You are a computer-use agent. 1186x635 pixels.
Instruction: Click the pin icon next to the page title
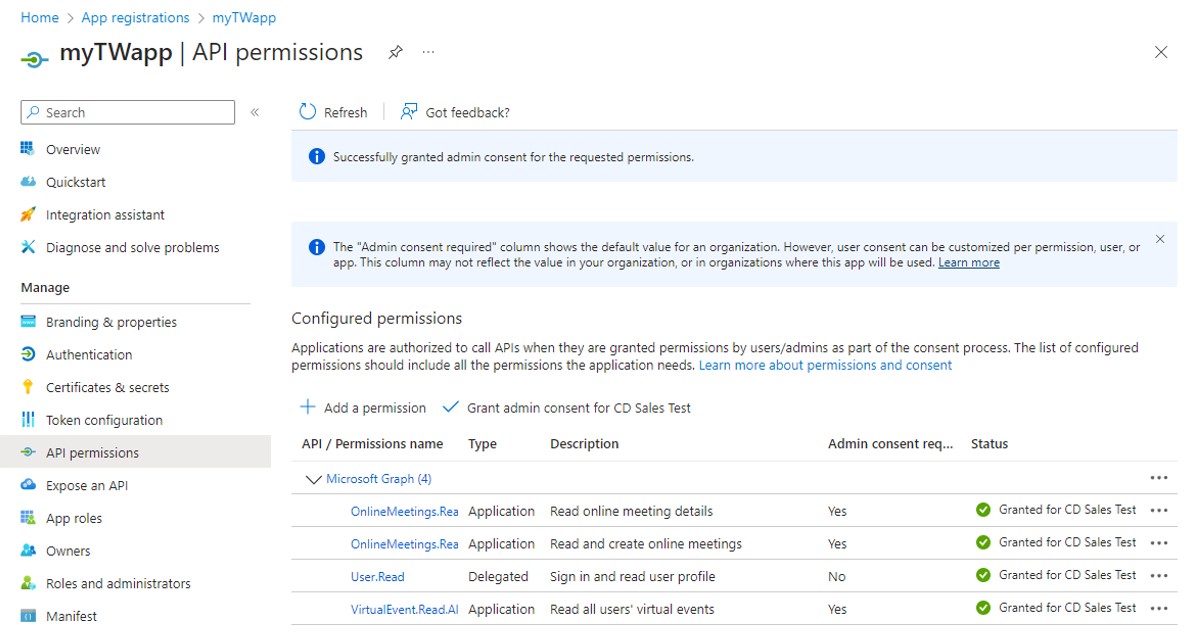point(395,52)
